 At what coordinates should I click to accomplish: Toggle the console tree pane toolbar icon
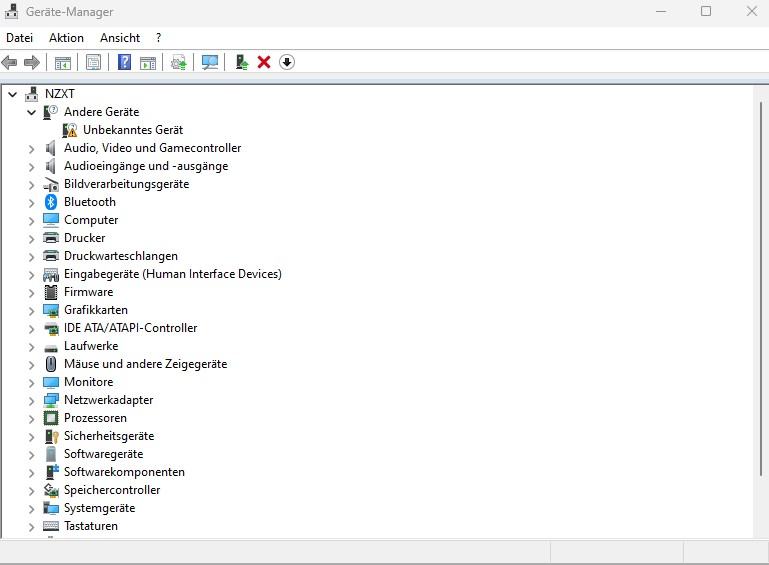(x=63, y=62)
